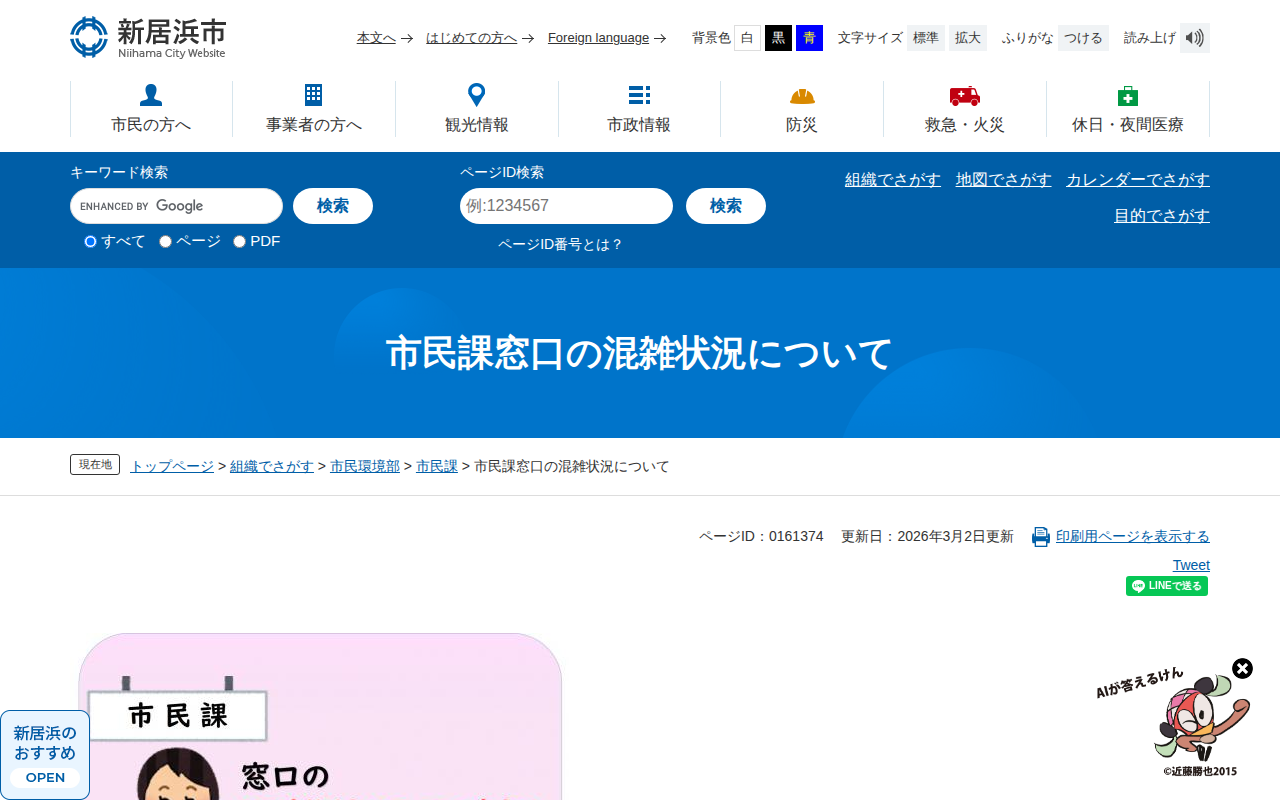Click the person icon above 市民の方へ
Image resolution: width=1280 pixels, height=800 pixels.
pos(151,95)
